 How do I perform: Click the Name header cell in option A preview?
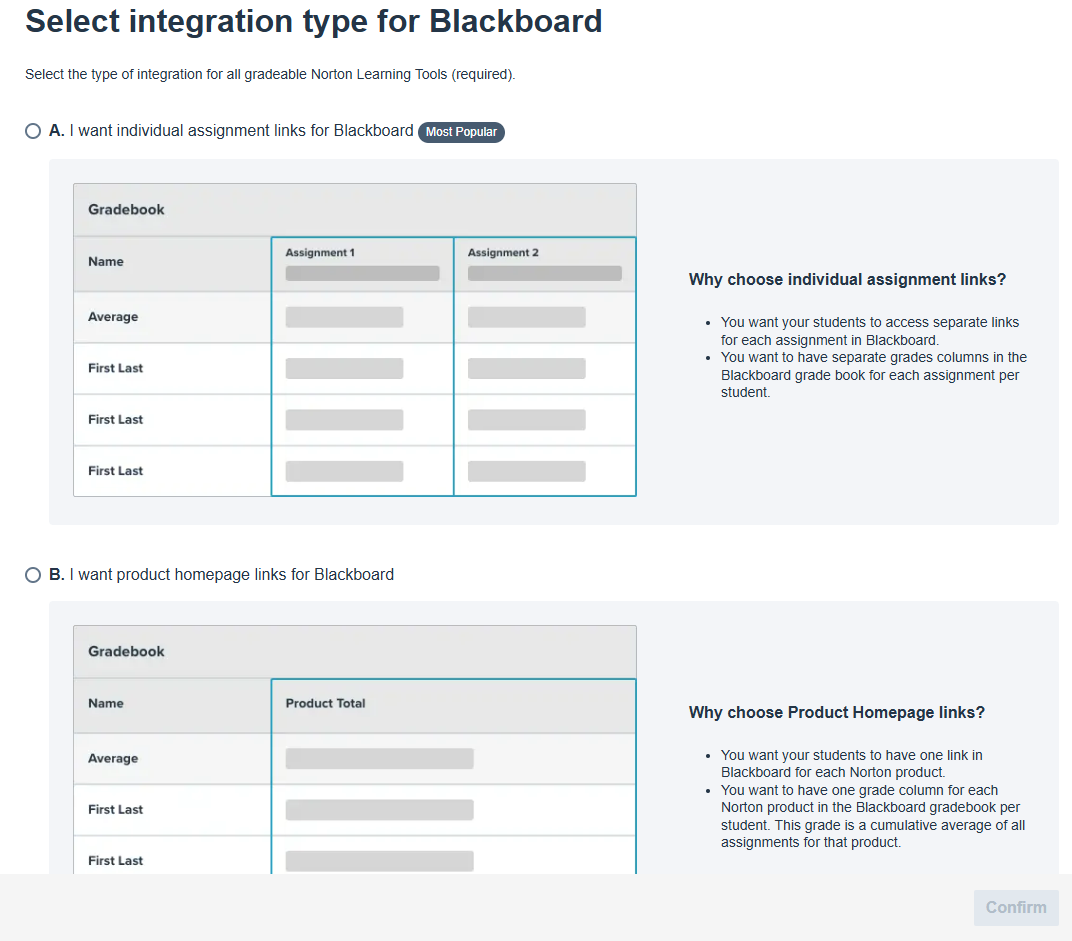[x=105, y=263]
